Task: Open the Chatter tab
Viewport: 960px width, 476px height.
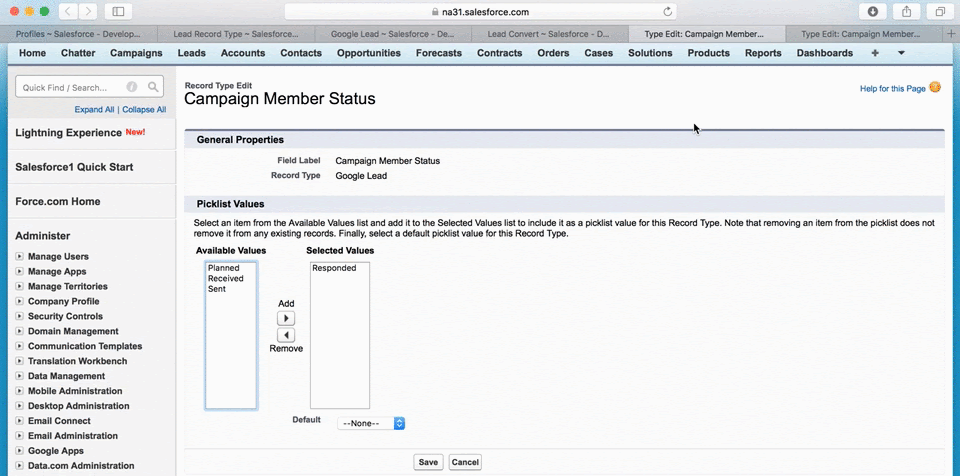Action: 78,53
